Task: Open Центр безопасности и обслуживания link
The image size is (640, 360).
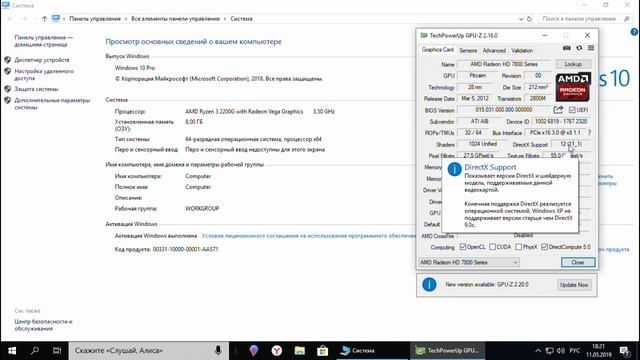Action: (x=43, y=325)
